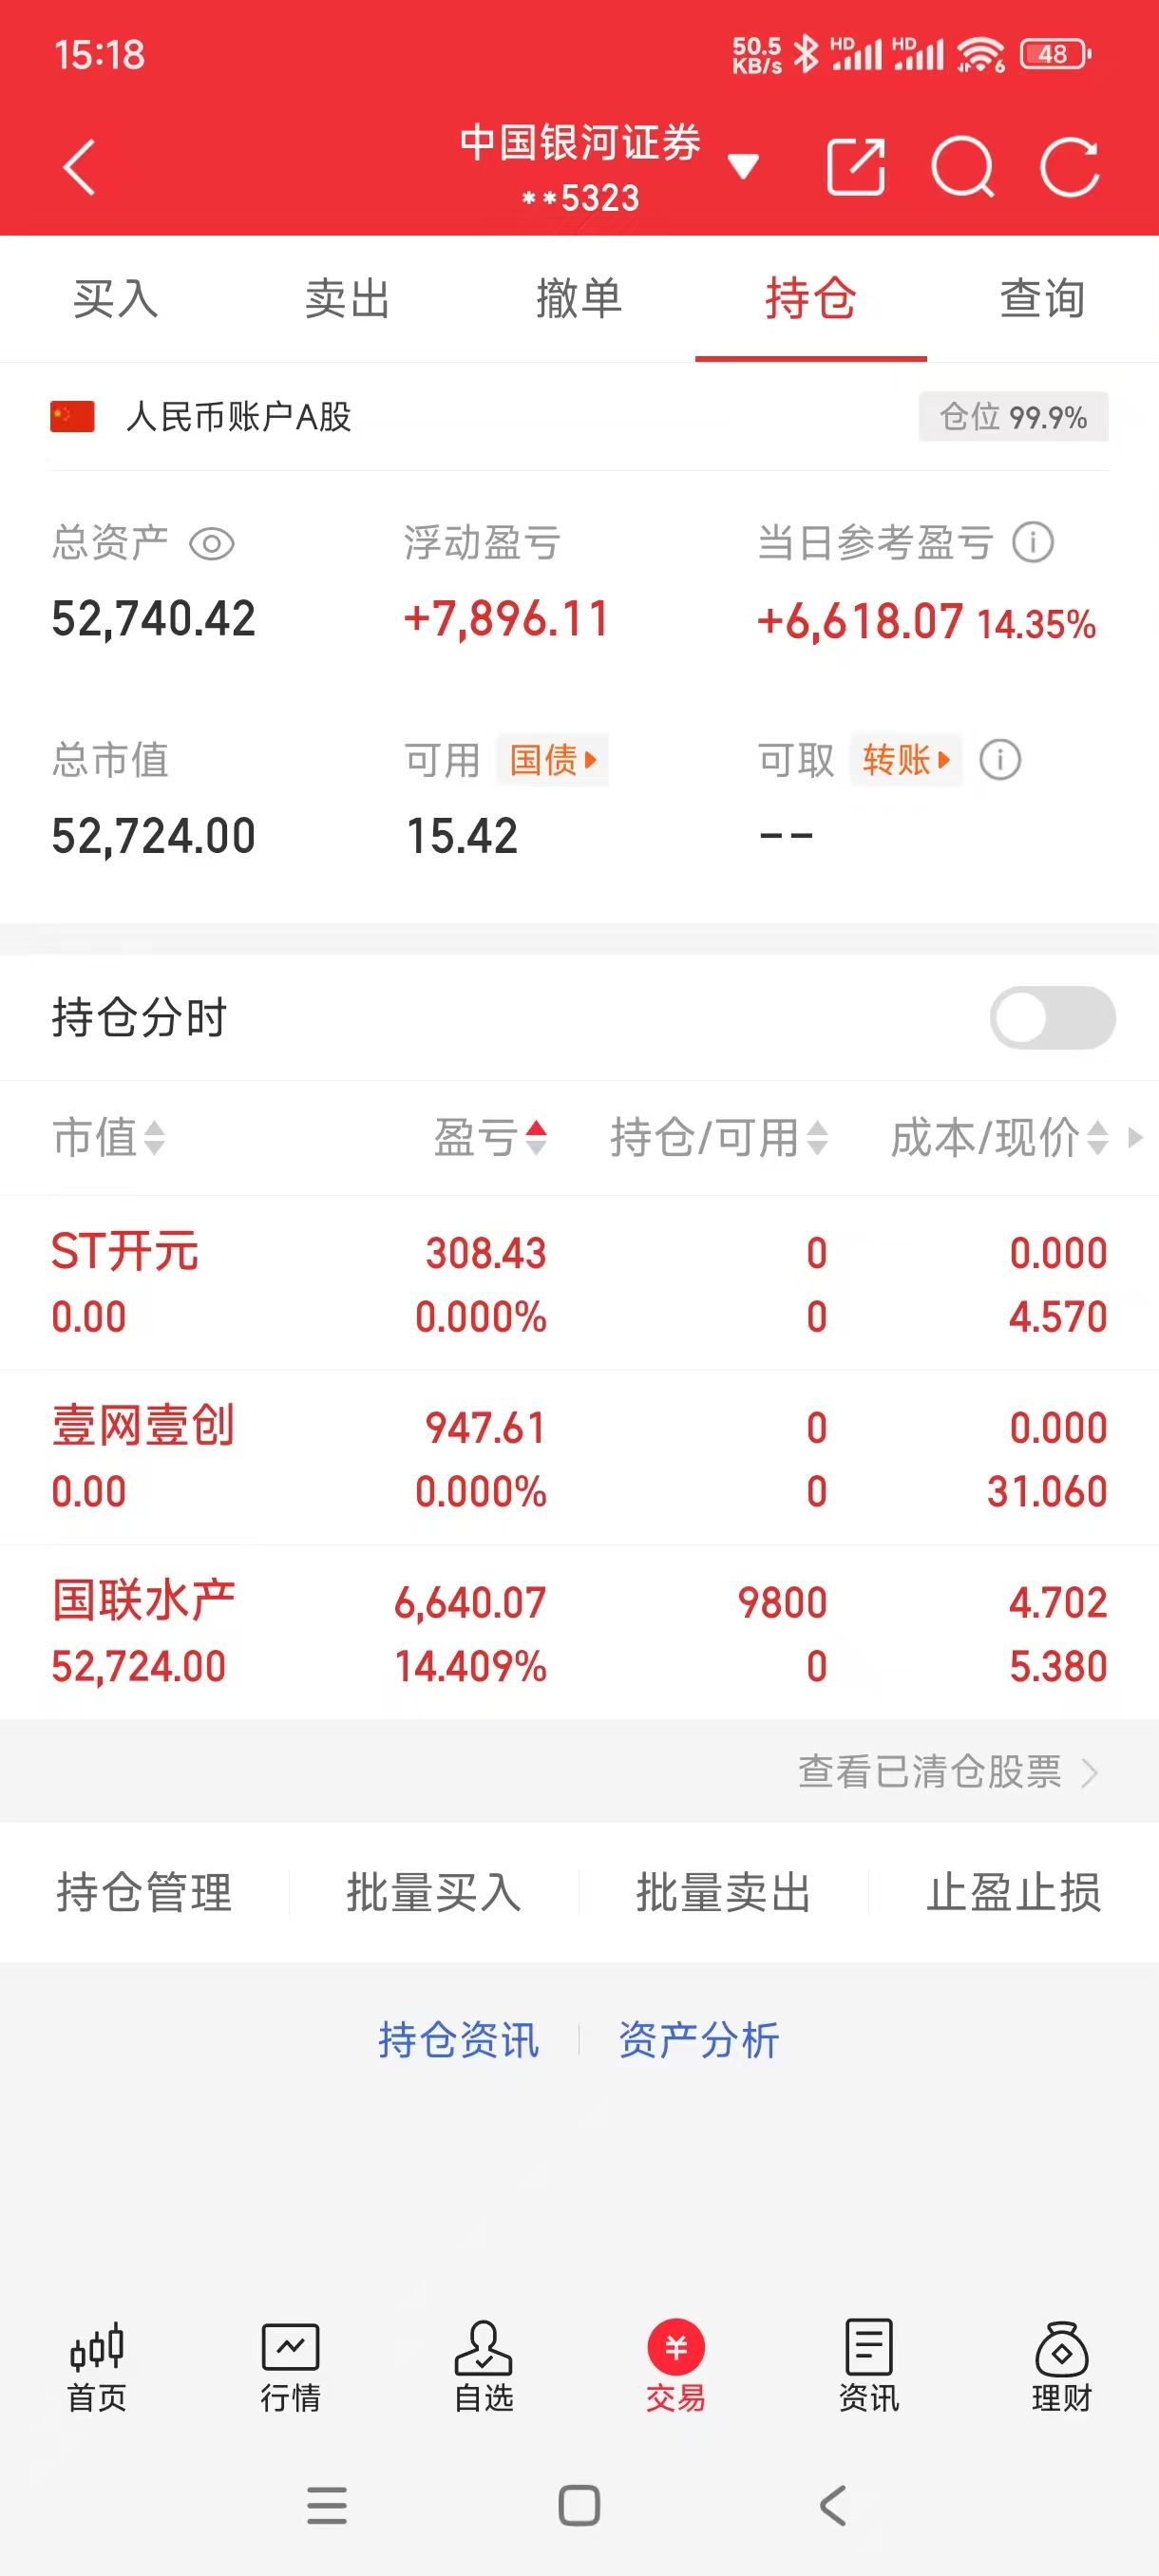
Task: Tap the back arrow in header
Action: point(79,167)
